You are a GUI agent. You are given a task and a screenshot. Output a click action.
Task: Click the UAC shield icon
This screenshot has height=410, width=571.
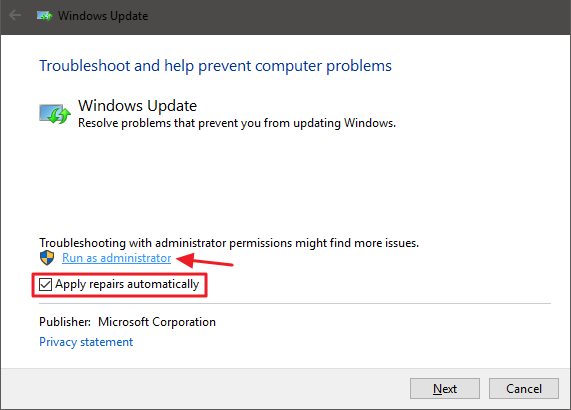pyautogui.click(x=47, y=257)
